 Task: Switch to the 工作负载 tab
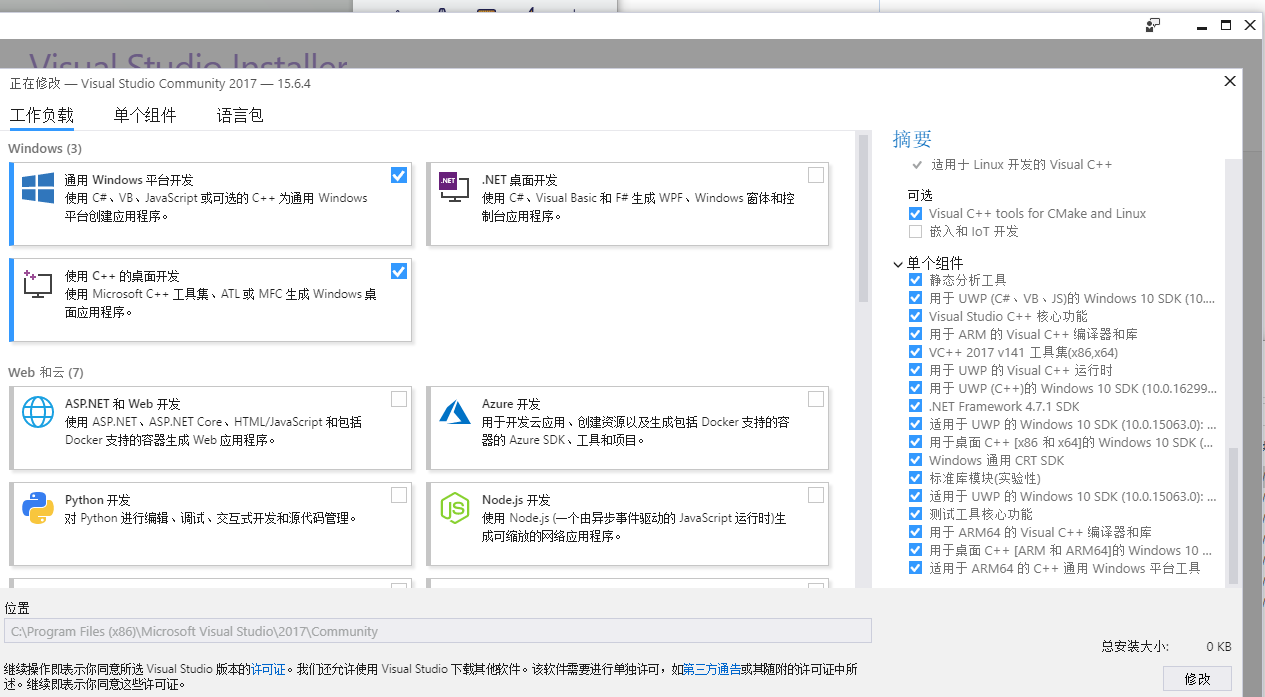click(x=42, y=115)
